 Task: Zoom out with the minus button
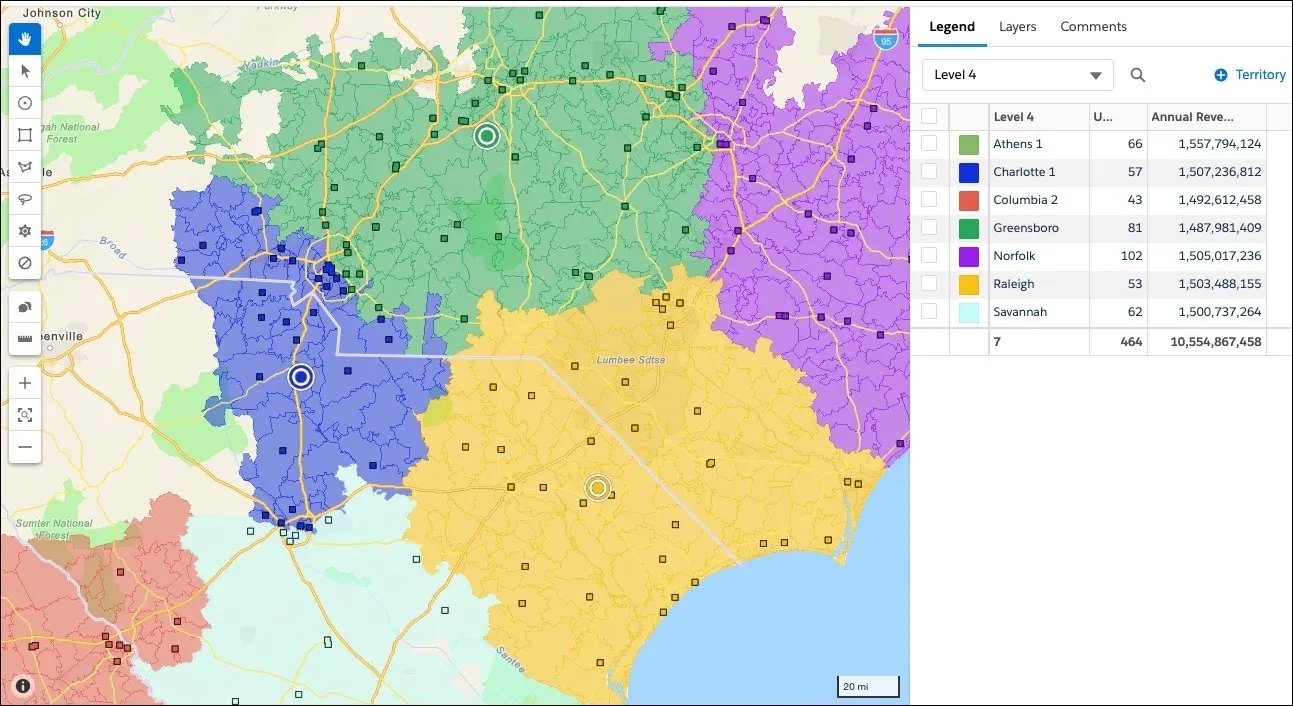pyautogui.click(x=25, y=447)
